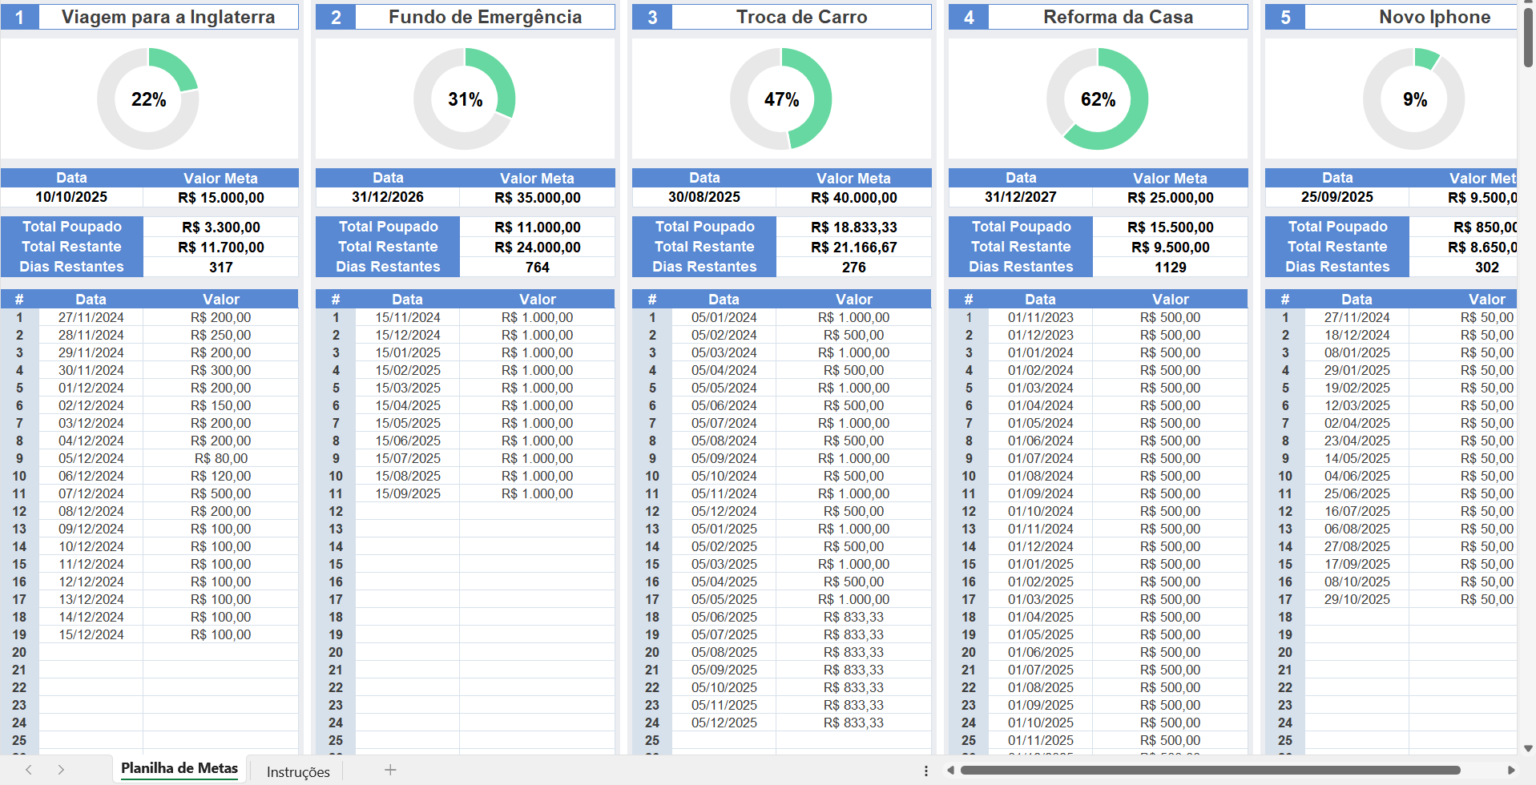This screenshot has height=785, width=1536.
Task: Click the horizontal scrollbar right arrow
Action: click(1513, 770)
